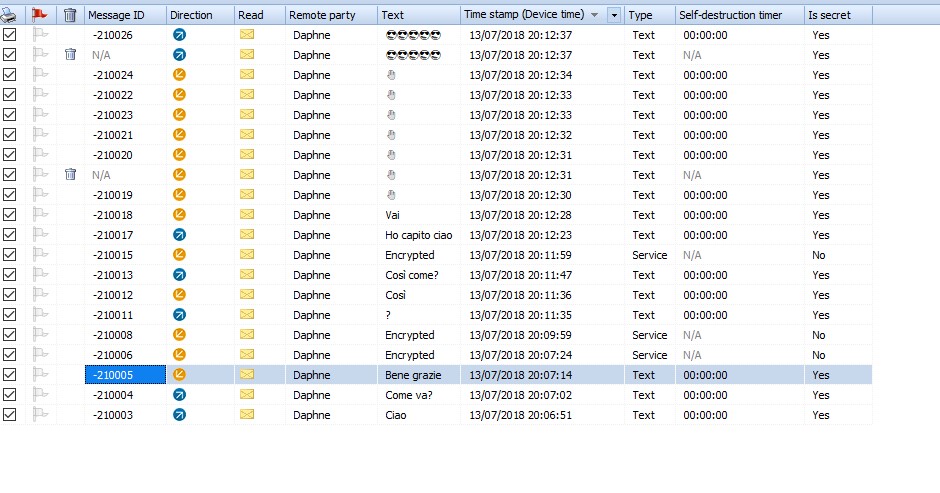The height and width of the screenshot is (493, 940).
Task: Uncheck the checkbox for message -210012
Action: tap(10, 294)
